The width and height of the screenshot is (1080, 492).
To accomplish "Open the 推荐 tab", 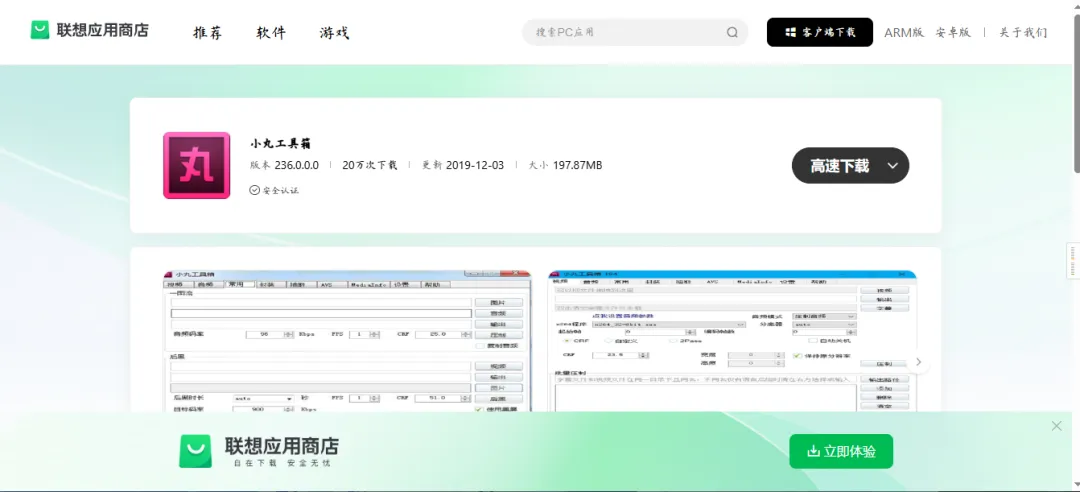I will [207, 32].
